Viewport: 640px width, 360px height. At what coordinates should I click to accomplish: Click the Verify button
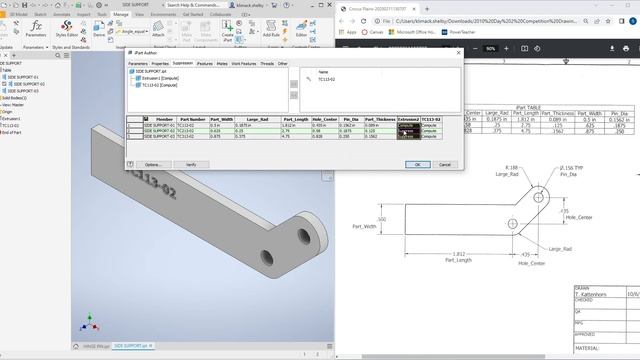point(191,164)
